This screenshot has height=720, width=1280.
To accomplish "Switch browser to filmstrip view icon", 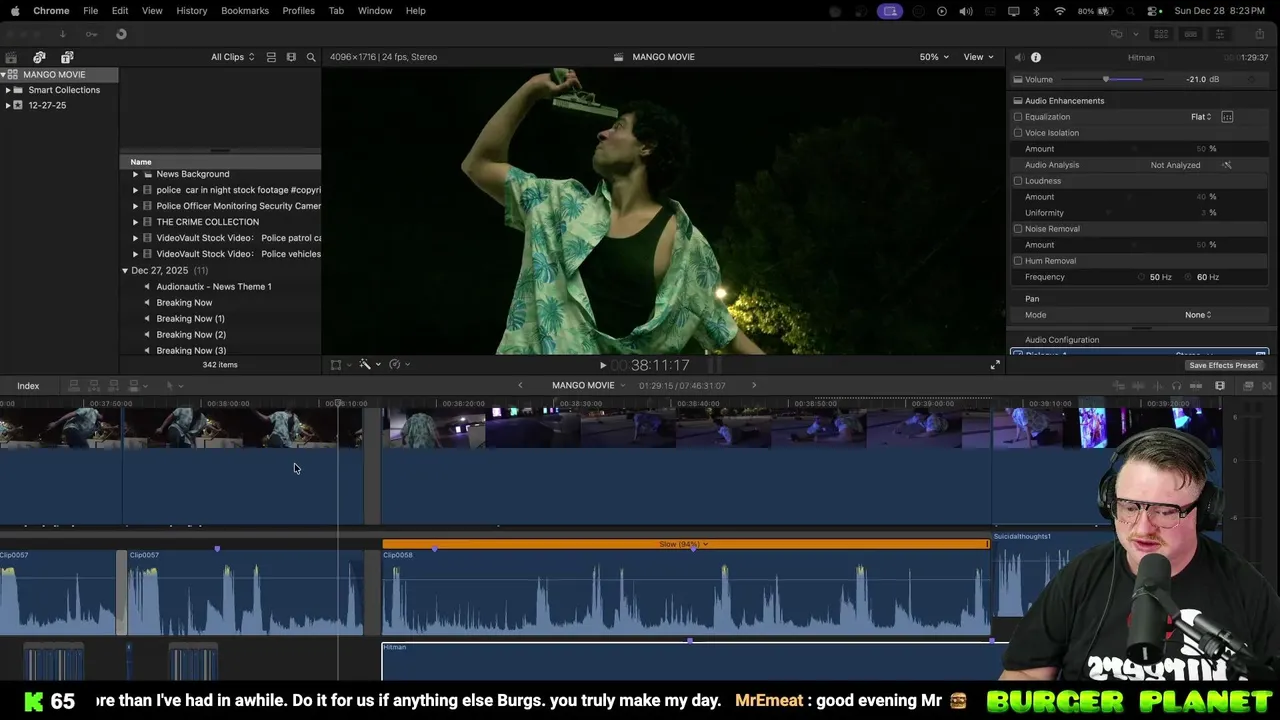I will tap(291, 57).
